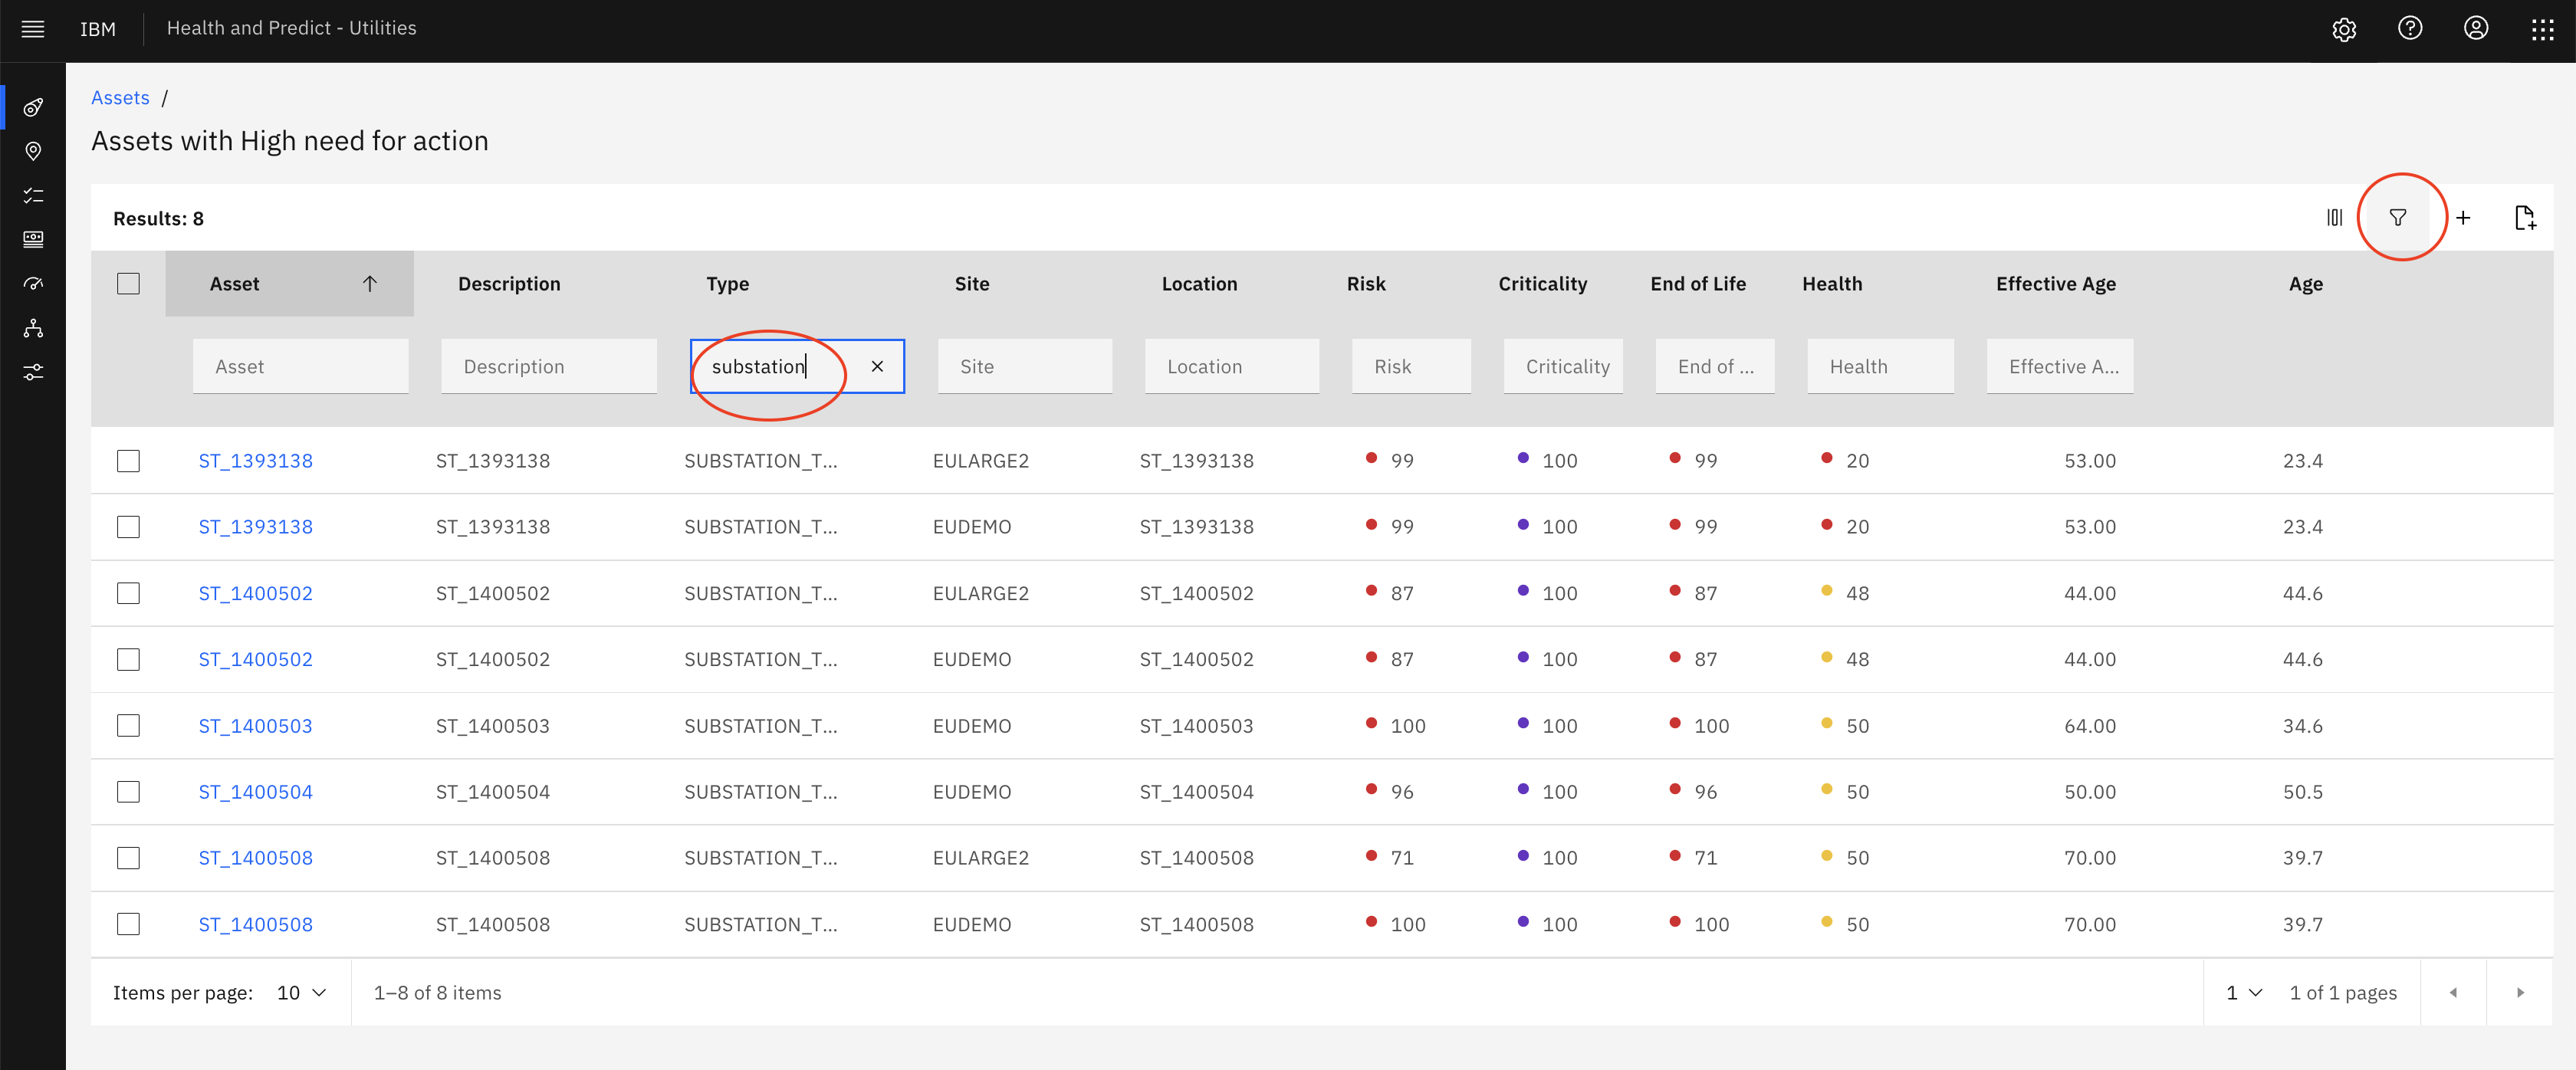Open the hierarchy tree sidebar icon
Image resolution: width=2576 pixels, height=1070 pixels.
click(33, 328)
